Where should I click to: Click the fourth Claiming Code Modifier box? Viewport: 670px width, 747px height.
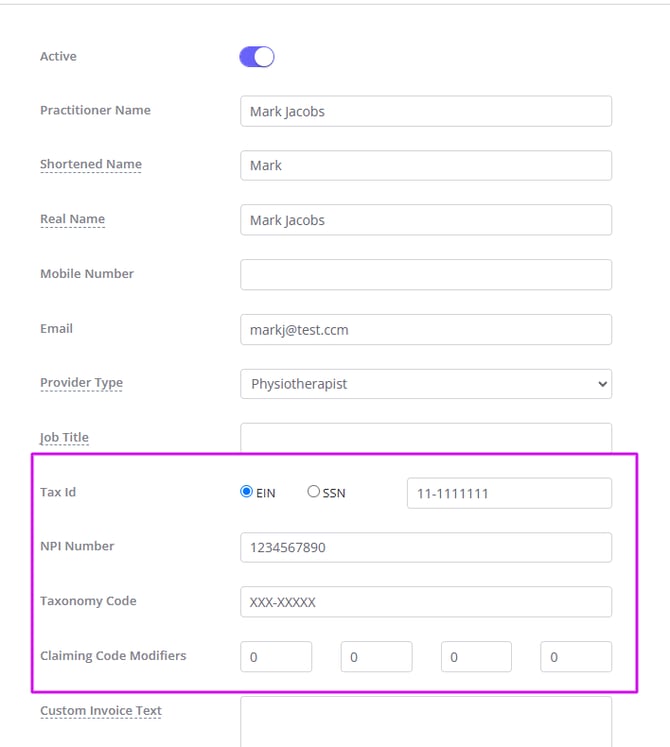tap(576, 657)
